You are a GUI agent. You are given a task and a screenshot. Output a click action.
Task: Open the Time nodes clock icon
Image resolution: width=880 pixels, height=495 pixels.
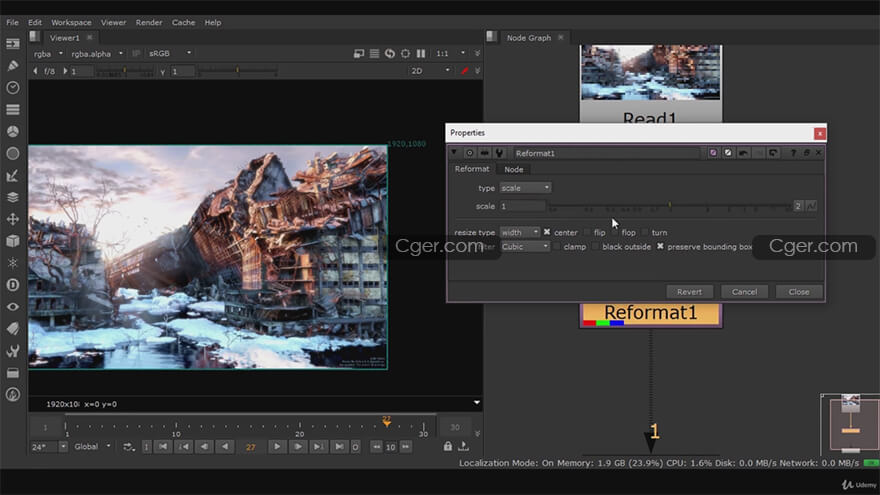click(12, 88)
